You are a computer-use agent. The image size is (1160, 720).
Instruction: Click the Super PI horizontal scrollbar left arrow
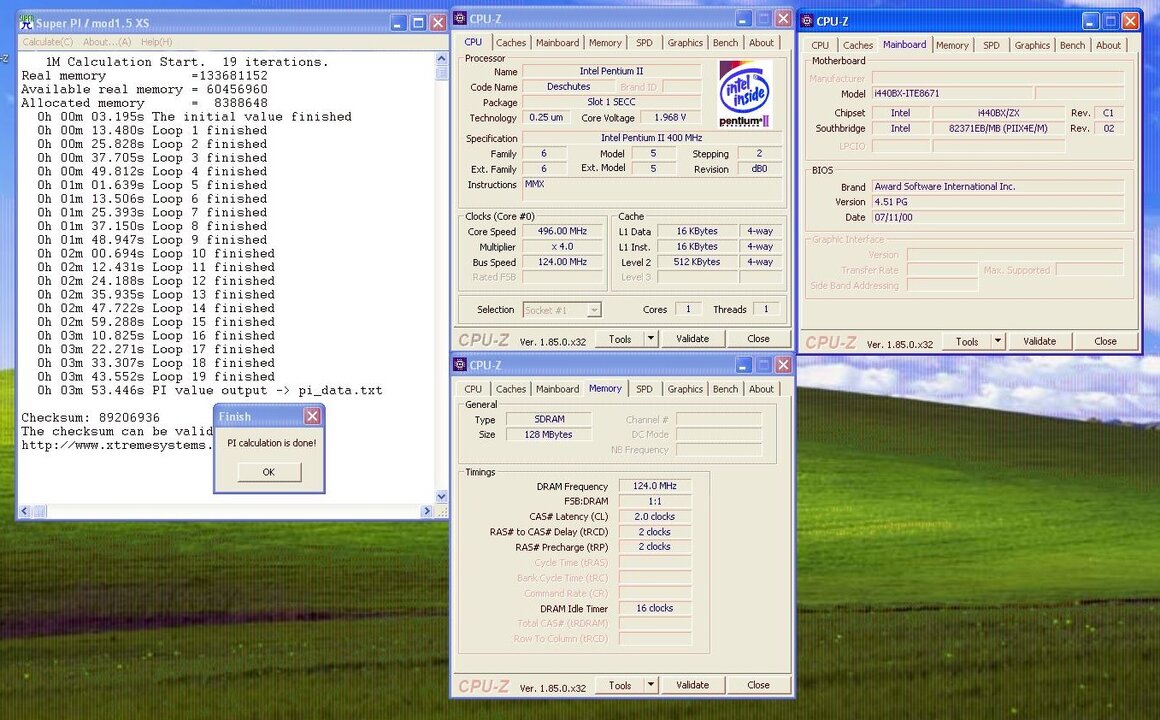coord(25,511)
